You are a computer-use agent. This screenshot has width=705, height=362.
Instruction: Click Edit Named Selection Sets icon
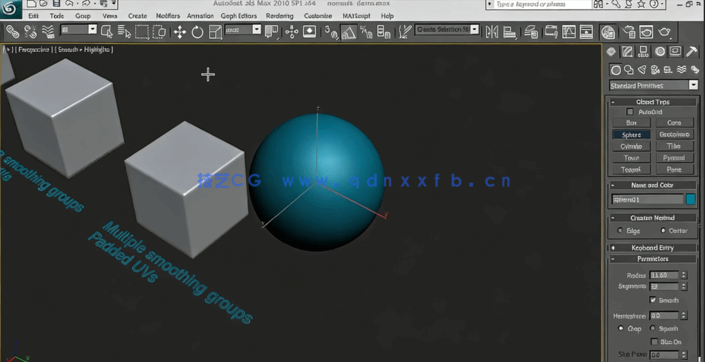pyautogui.click(x=405, y=32)
